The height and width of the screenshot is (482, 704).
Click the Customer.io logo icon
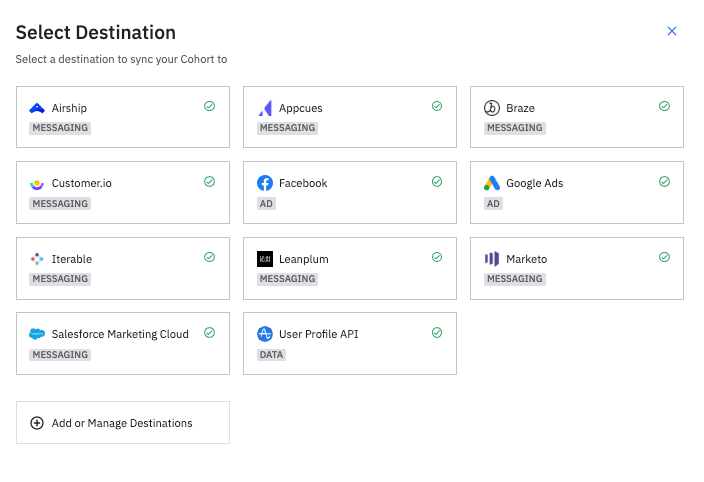coord(37,184)
